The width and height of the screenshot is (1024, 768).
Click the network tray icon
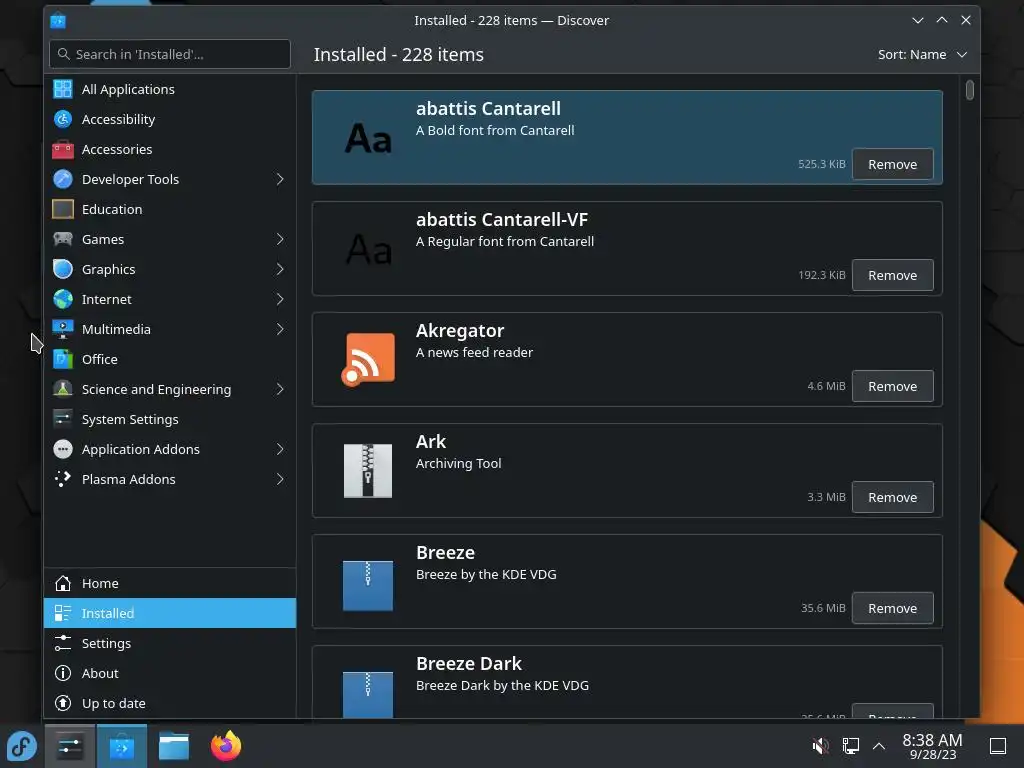coord(850,746)
